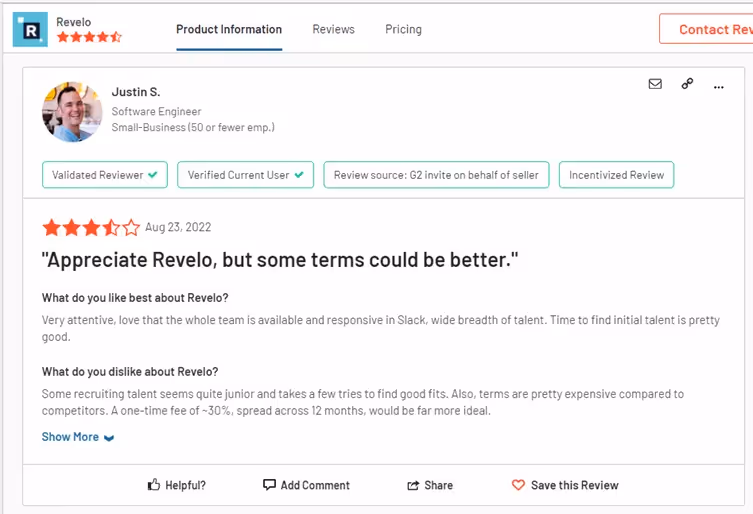Open the Pricing tab
Screen dimensions: 753x514
tap(403, 29)
